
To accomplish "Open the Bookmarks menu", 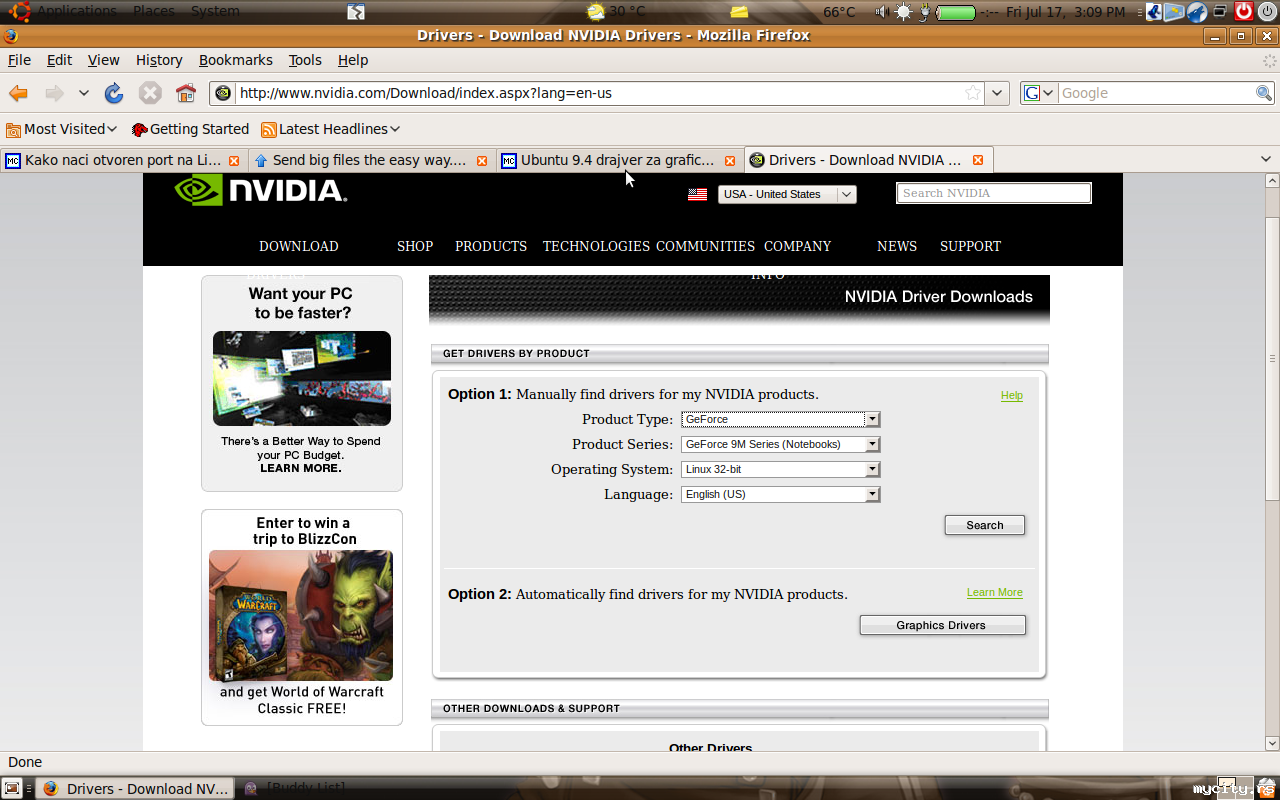I will [236, 60].
